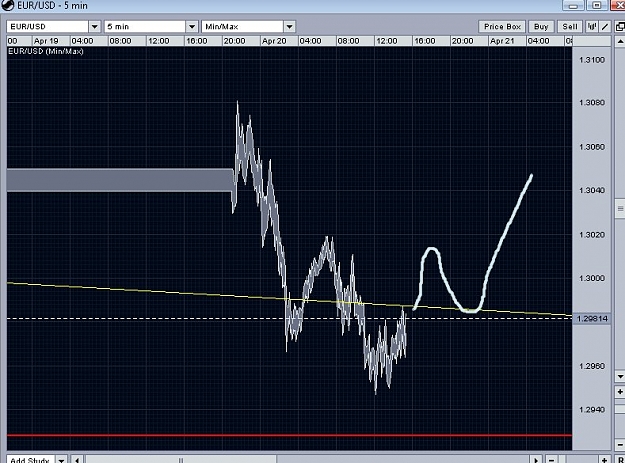Click the 1.3100 price axis label
625x463 pixels.
(592, 60)
